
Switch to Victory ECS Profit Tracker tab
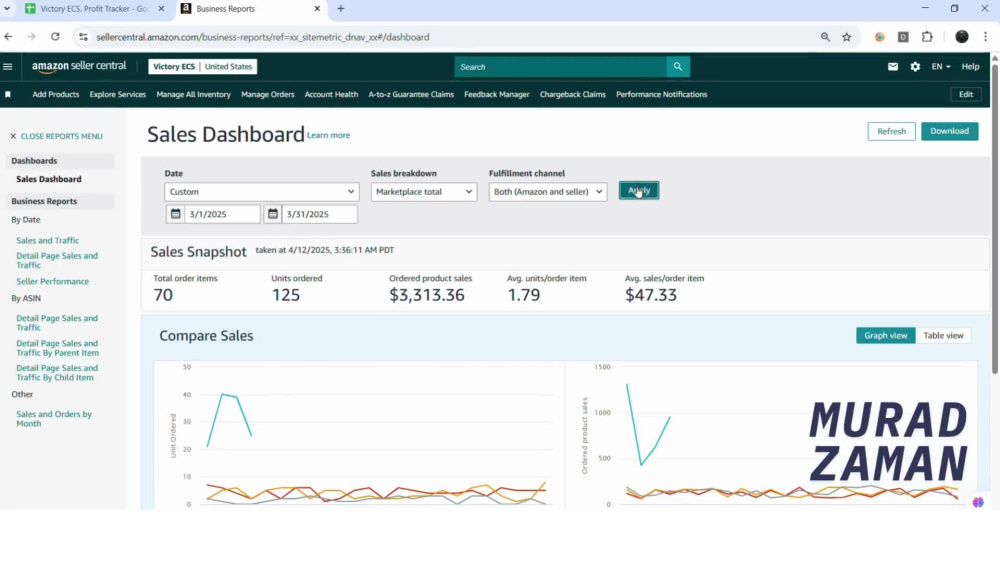(x=94, y=9)
